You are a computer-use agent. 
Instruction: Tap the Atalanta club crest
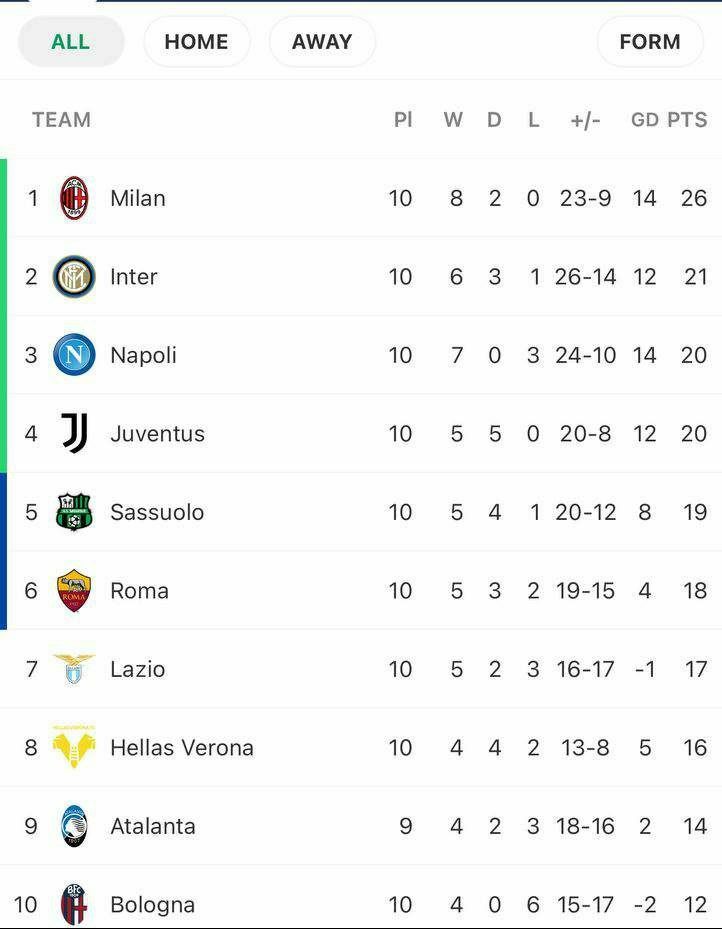coord(74,826)
